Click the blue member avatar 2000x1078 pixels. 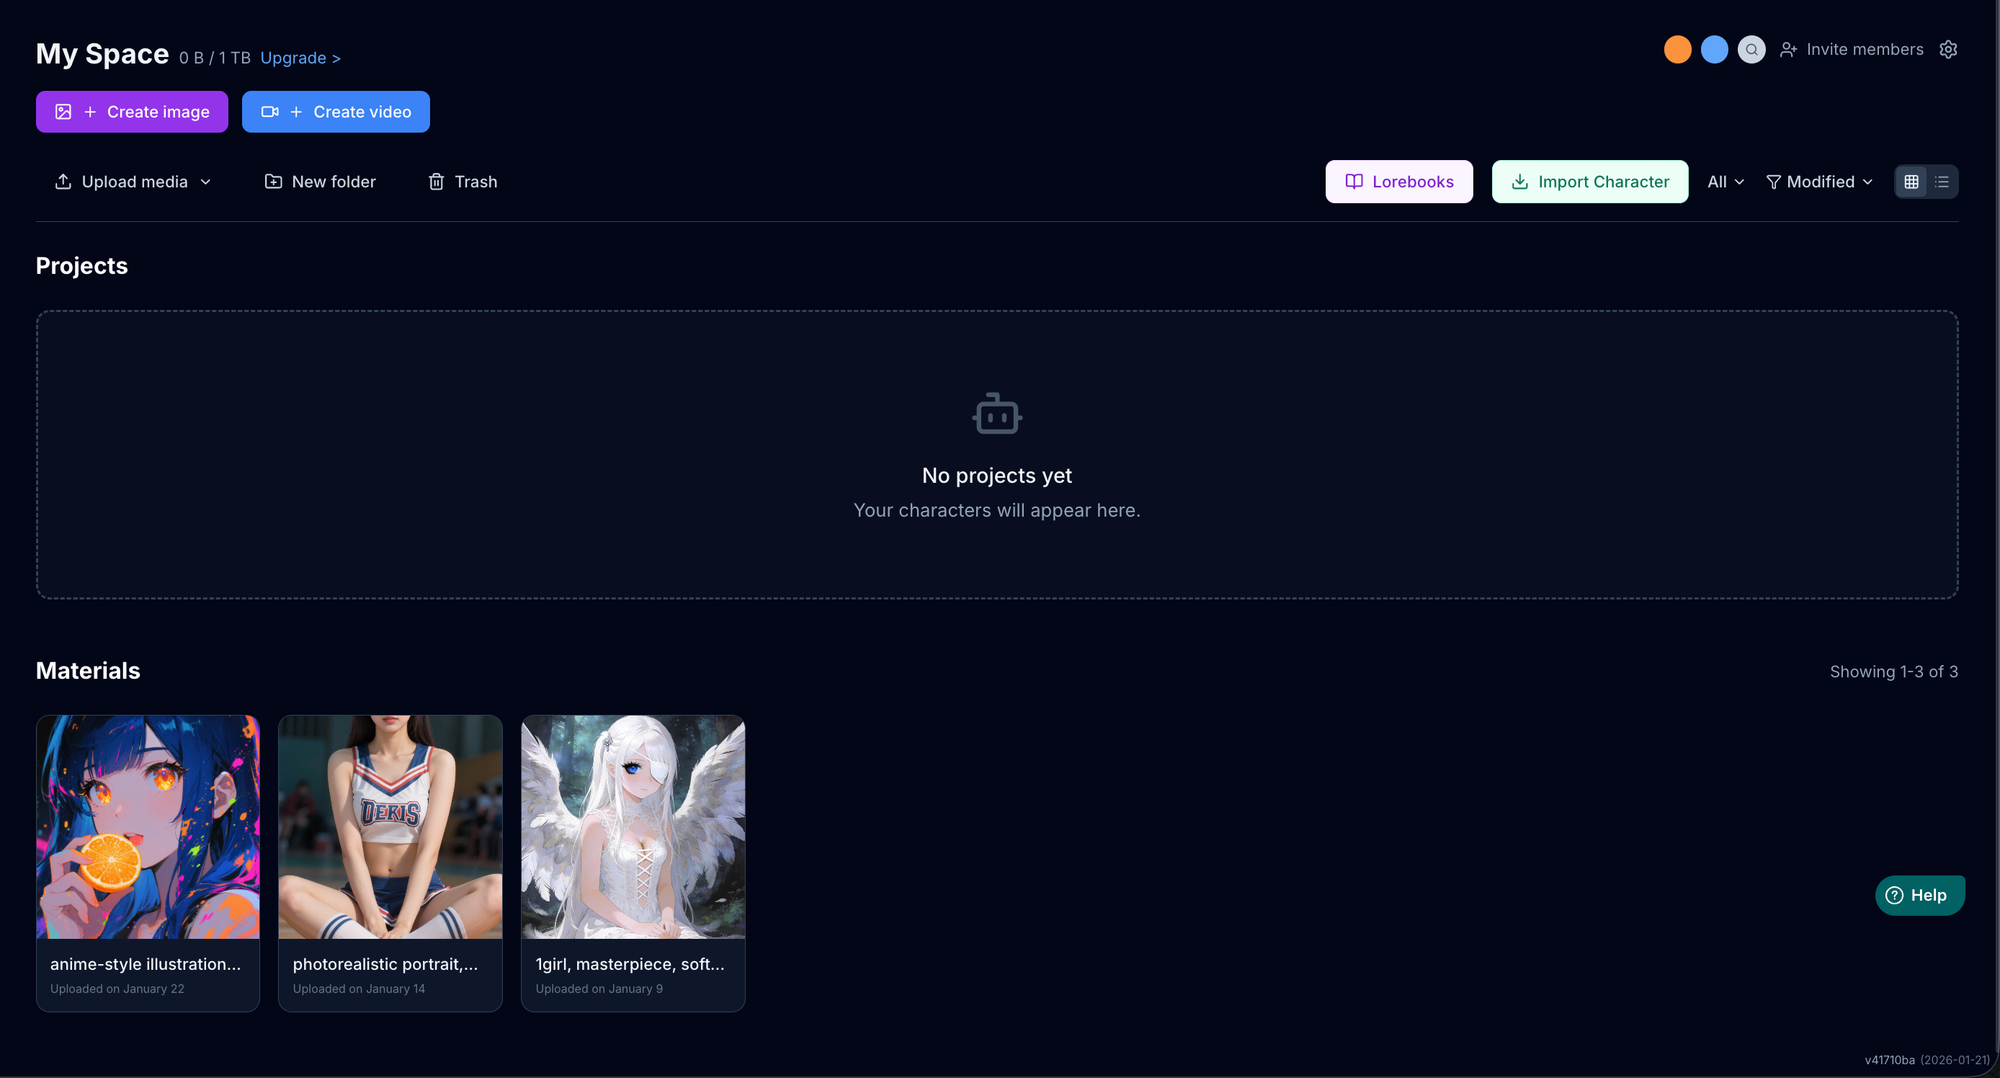click(x=1714, y=49)
